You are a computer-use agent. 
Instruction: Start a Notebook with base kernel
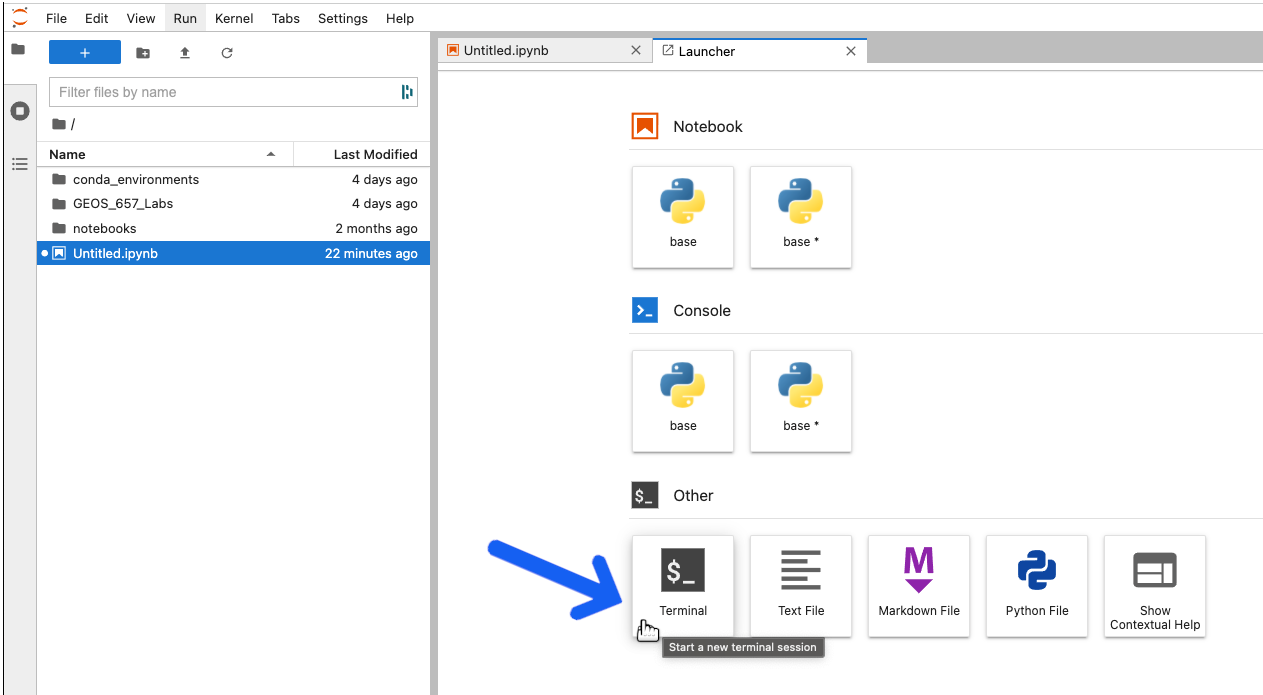click(683, 216)
